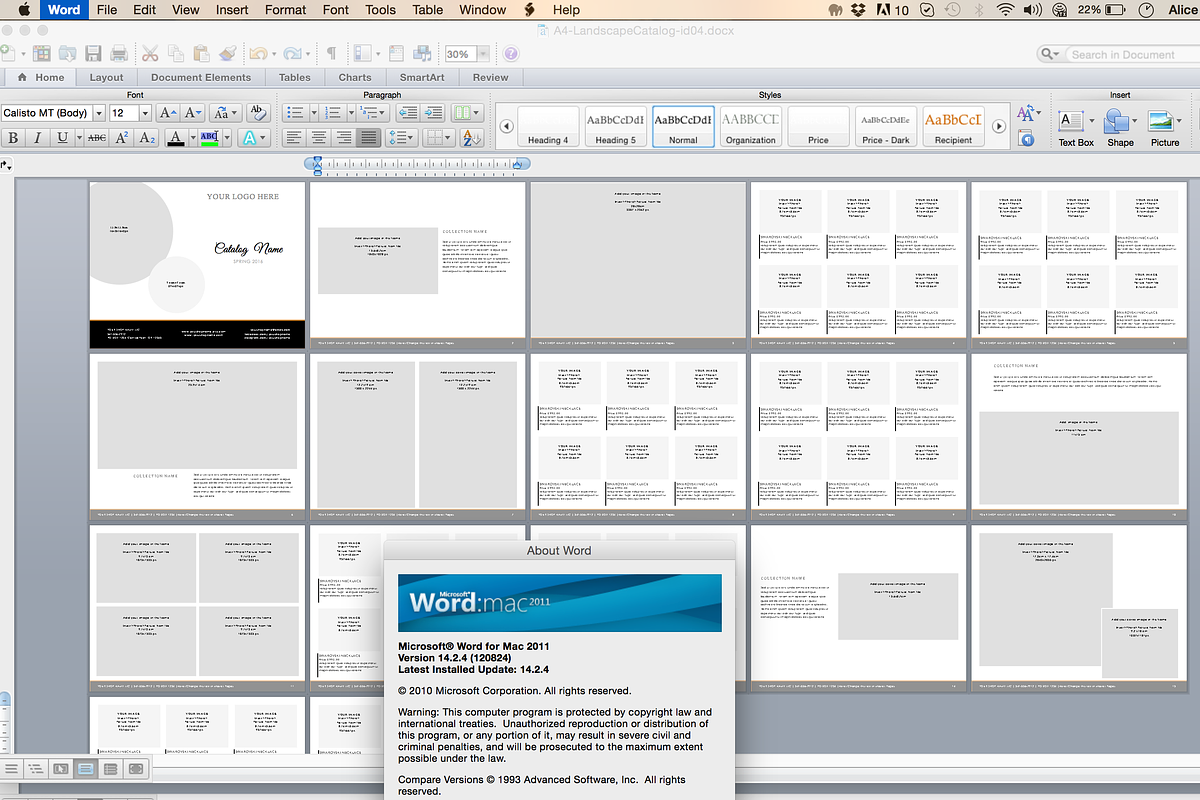Screen dimensions: 1200x800
Task: Expand the font size dropdown
Action: pos(145,114)
